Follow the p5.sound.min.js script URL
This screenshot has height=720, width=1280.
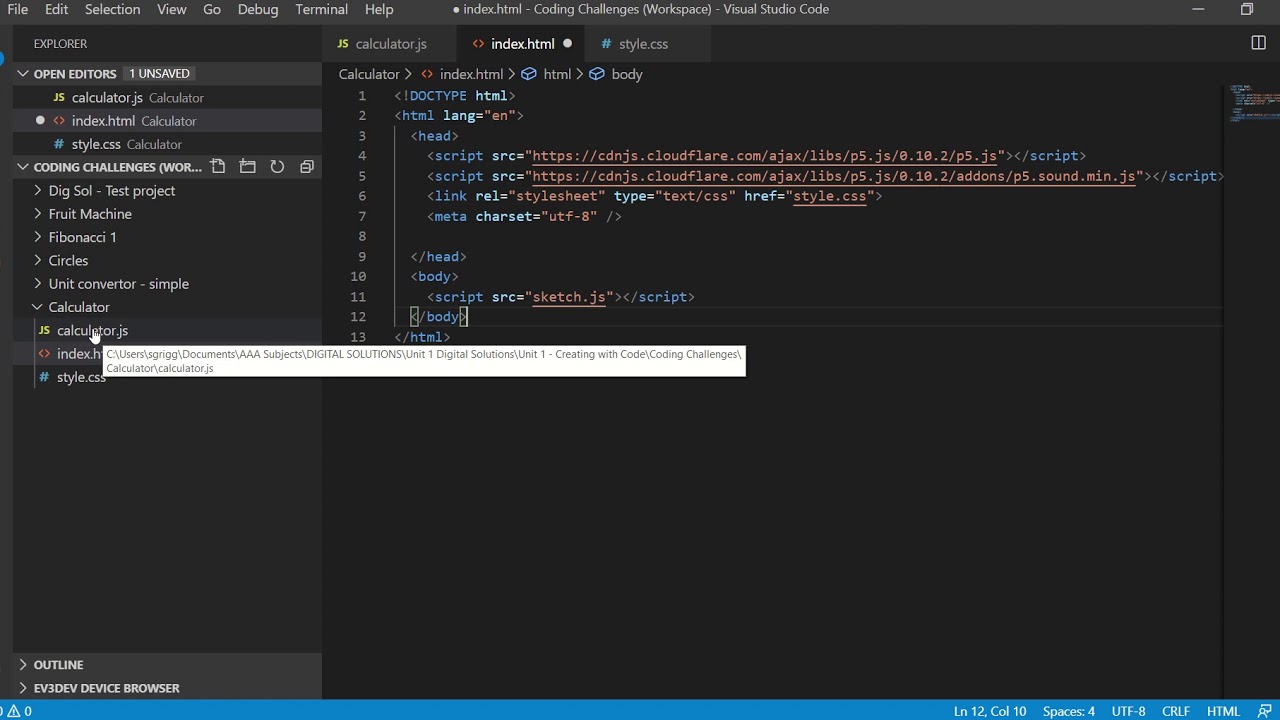[835, 176]
